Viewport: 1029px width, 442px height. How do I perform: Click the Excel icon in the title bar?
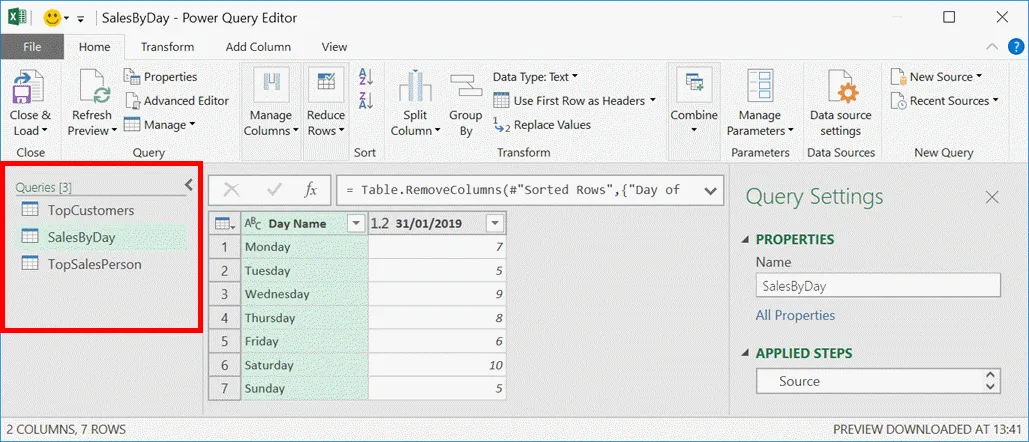17,18
